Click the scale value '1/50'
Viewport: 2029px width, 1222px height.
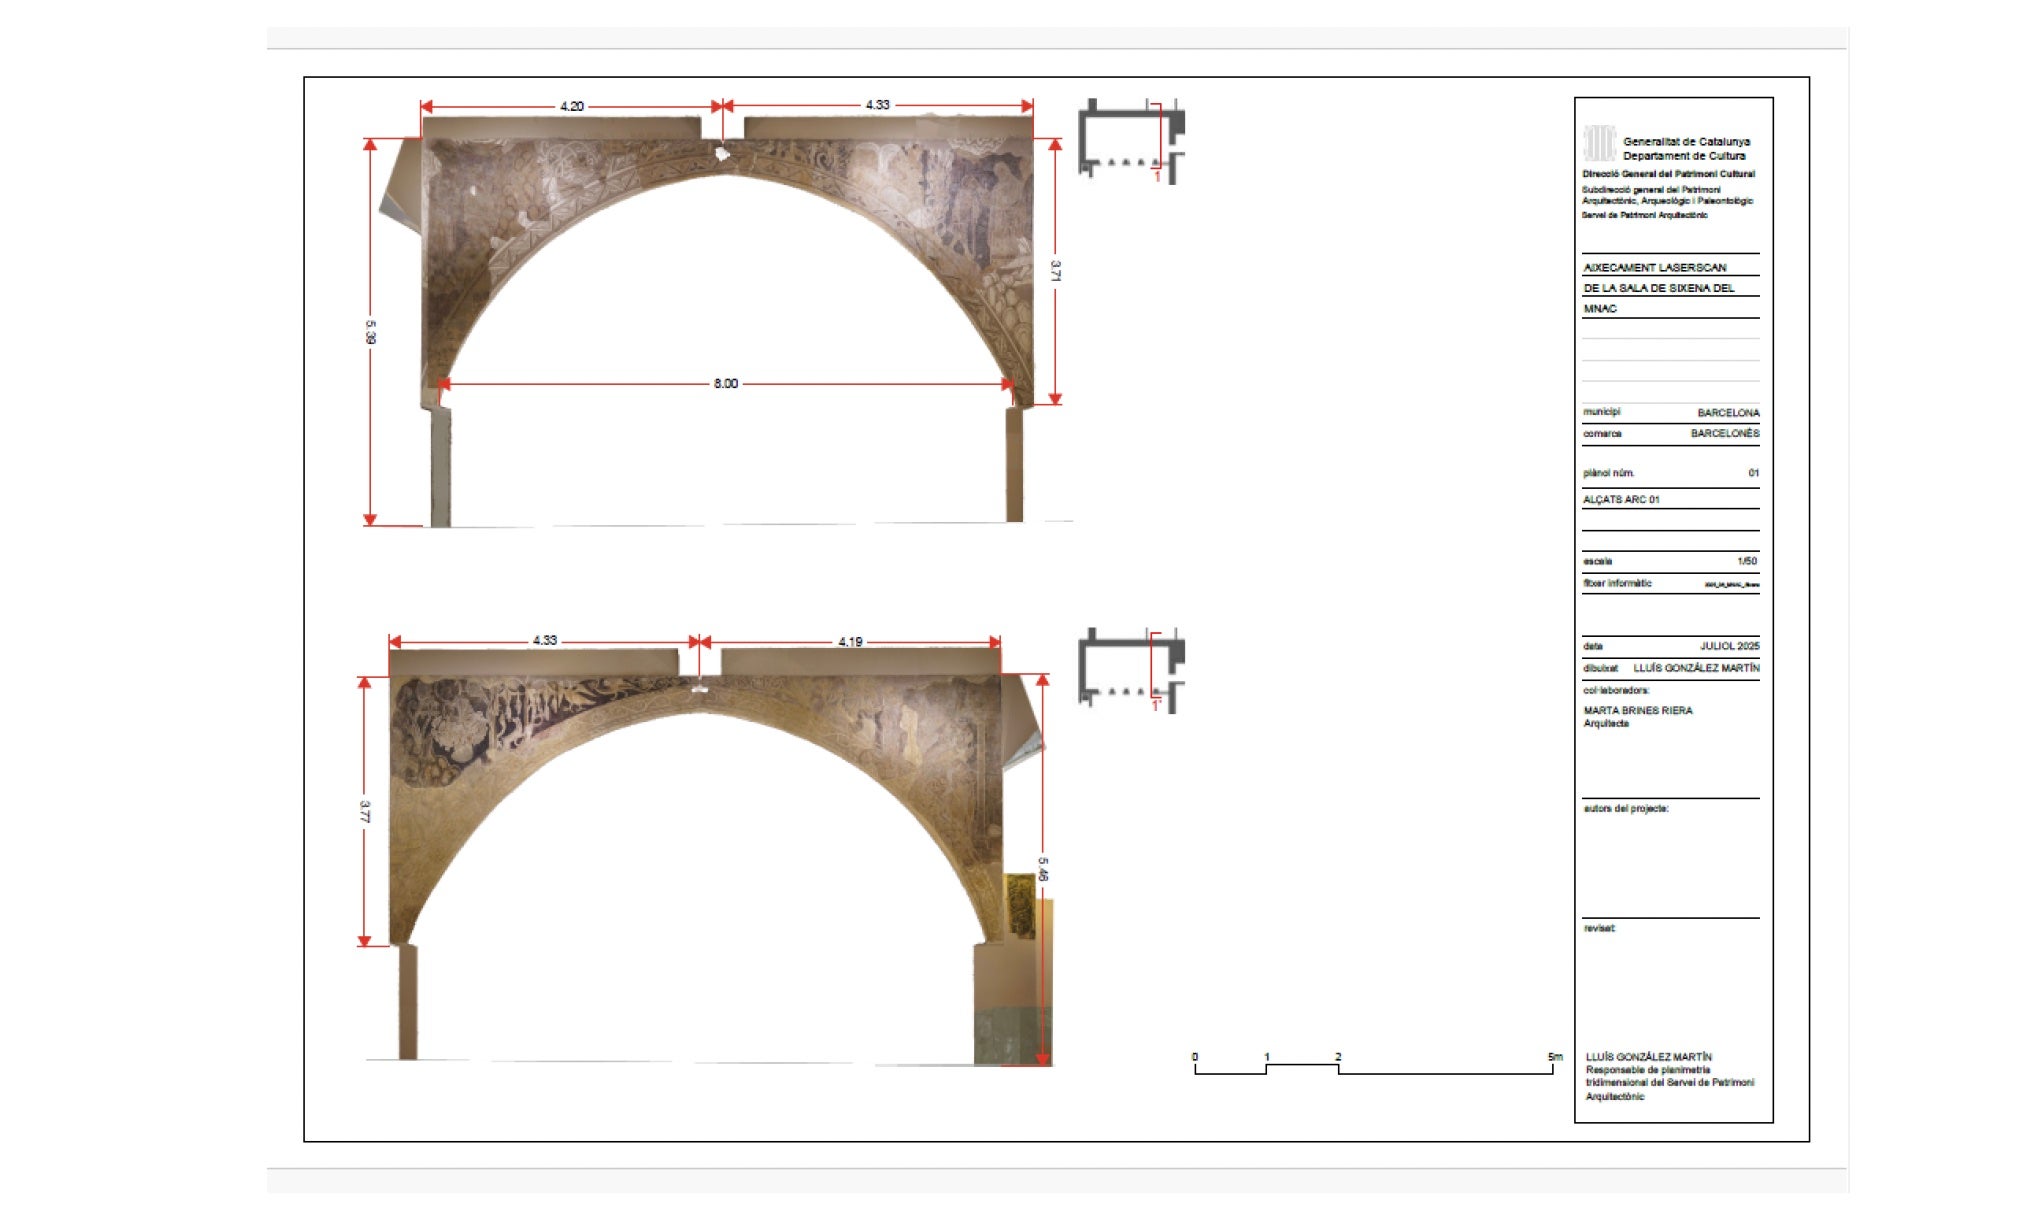click(1747, 561)
